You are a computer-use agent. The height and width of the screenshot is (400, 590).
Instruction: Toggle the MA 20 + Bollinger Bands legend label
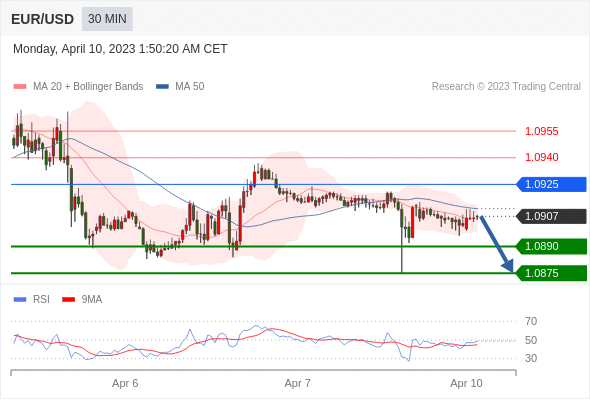(88, 87)
